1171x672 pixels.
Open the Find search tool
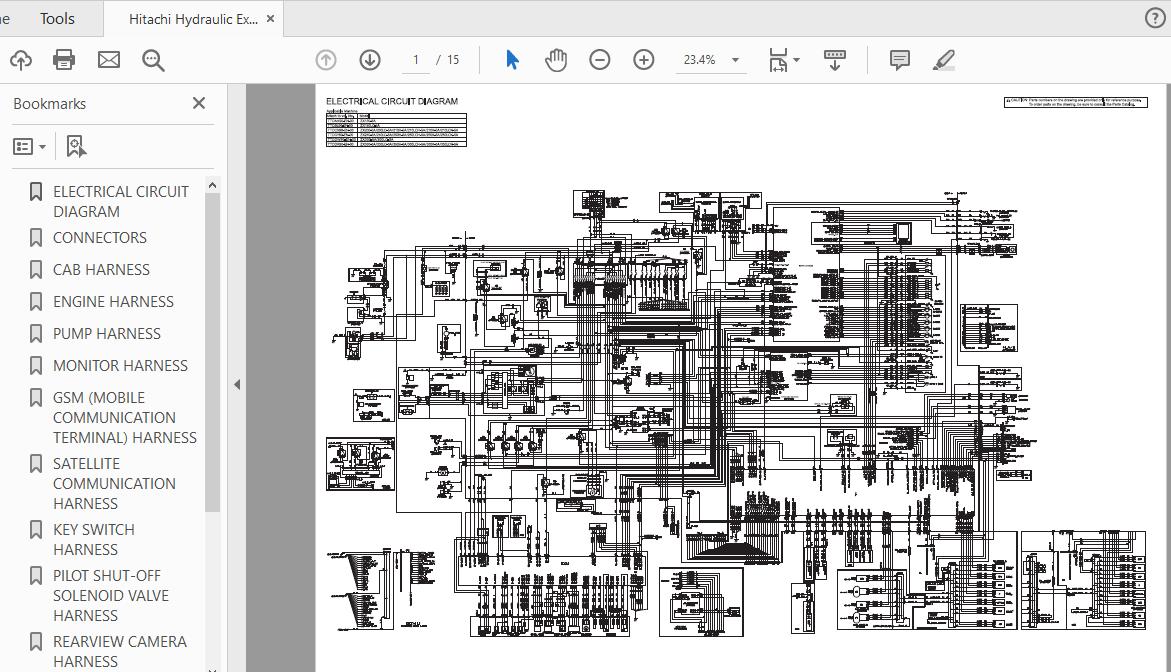coord(152,59)
